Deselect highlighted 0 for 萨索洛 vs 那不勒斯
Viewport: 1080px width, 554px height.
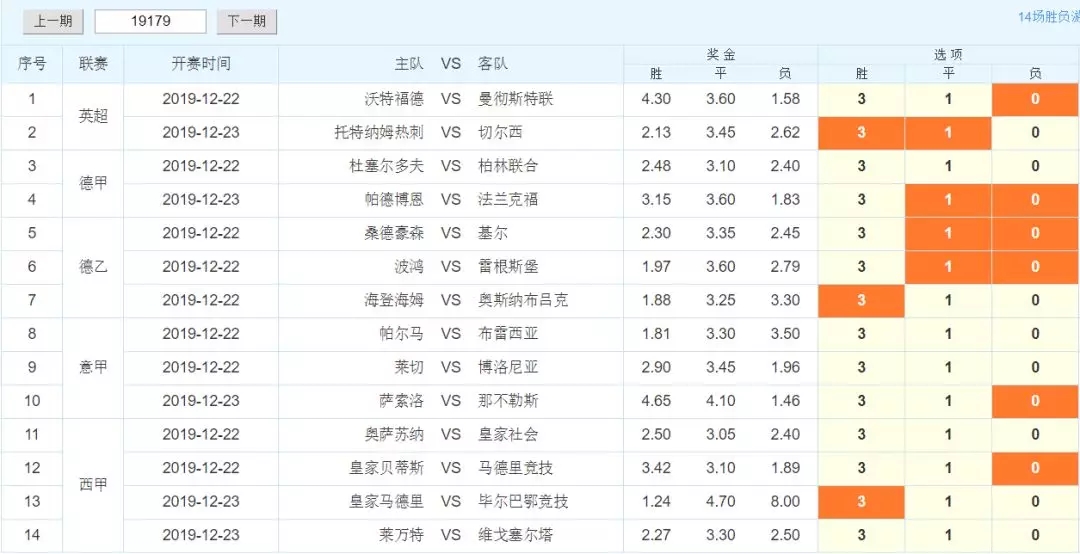point(1035,401)
